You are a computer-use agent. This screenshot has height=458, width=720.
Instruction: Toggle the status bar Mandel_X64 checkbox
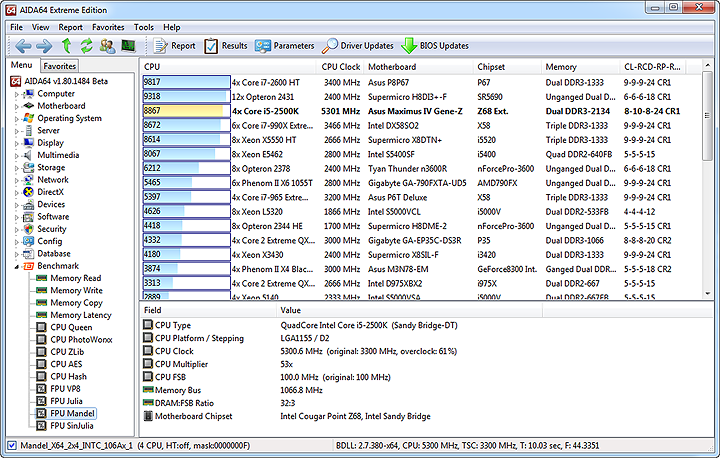tap(12, 445)
